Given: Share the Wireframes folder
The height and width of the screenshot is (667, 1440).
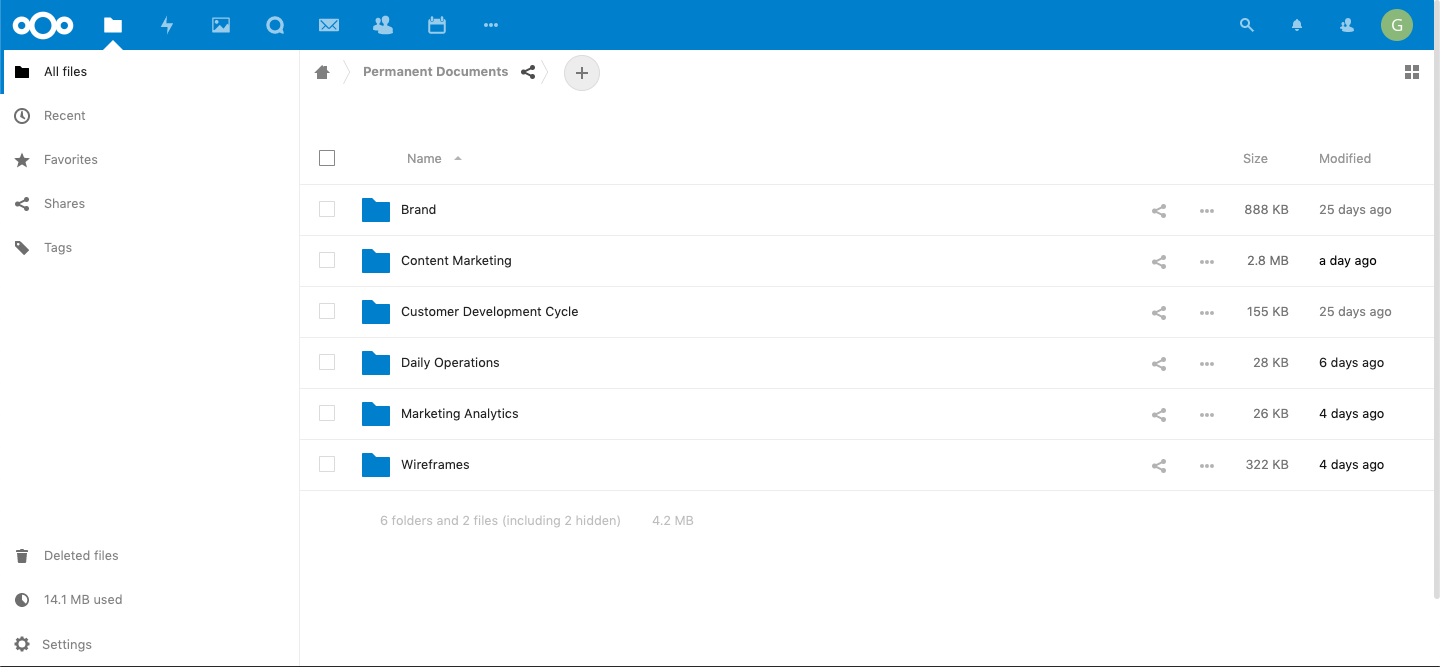Looking at the screenshot, I should (x=1159, y=465).
